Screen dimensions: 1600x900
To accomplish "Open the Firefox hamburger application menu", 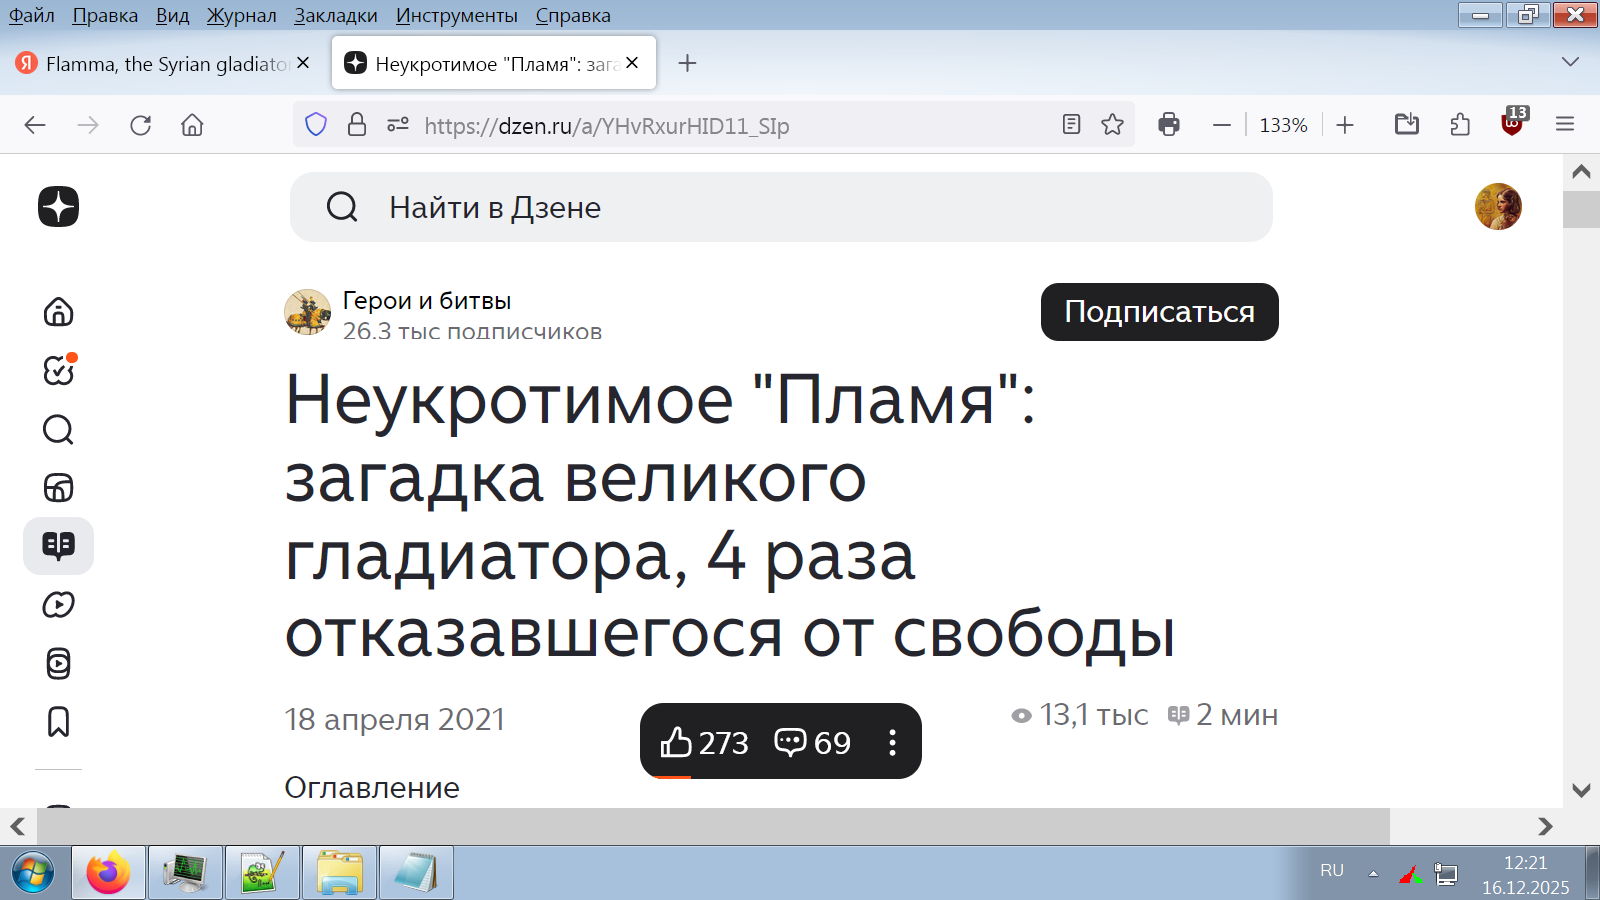I will tap(1565, 125).
